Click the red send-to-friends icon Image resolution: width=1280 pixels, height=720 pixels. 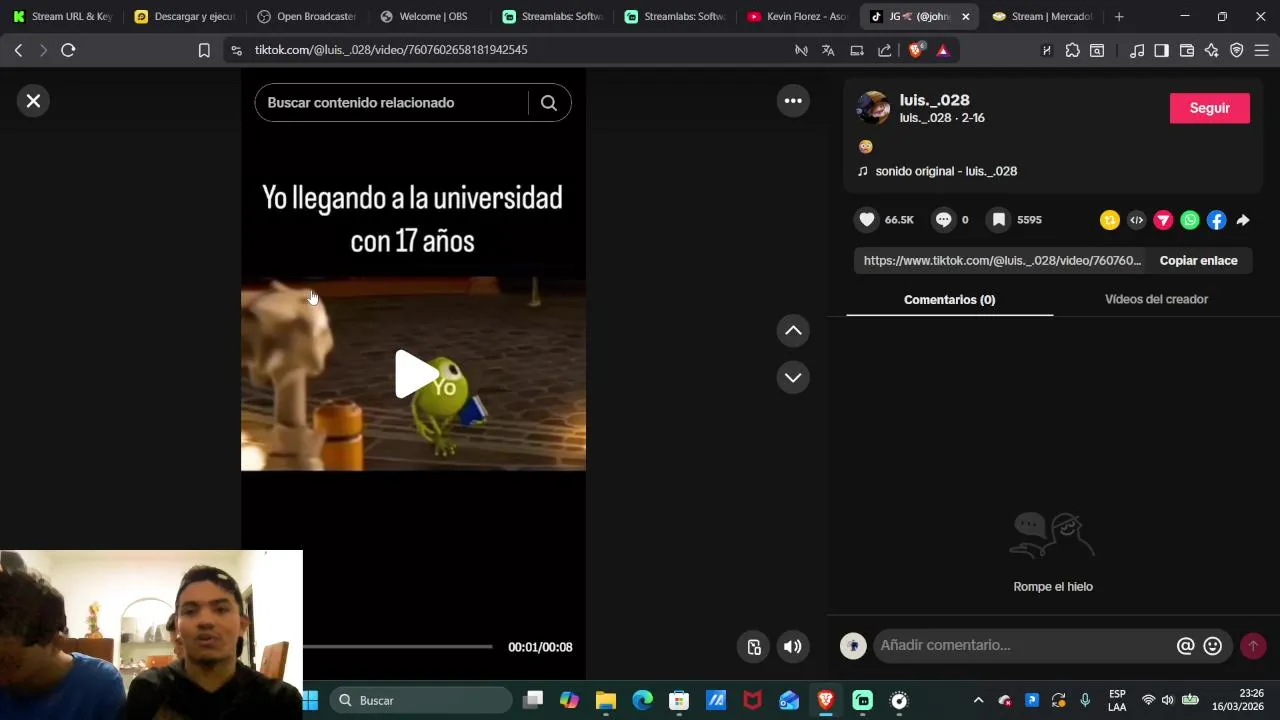point(1163,221)
